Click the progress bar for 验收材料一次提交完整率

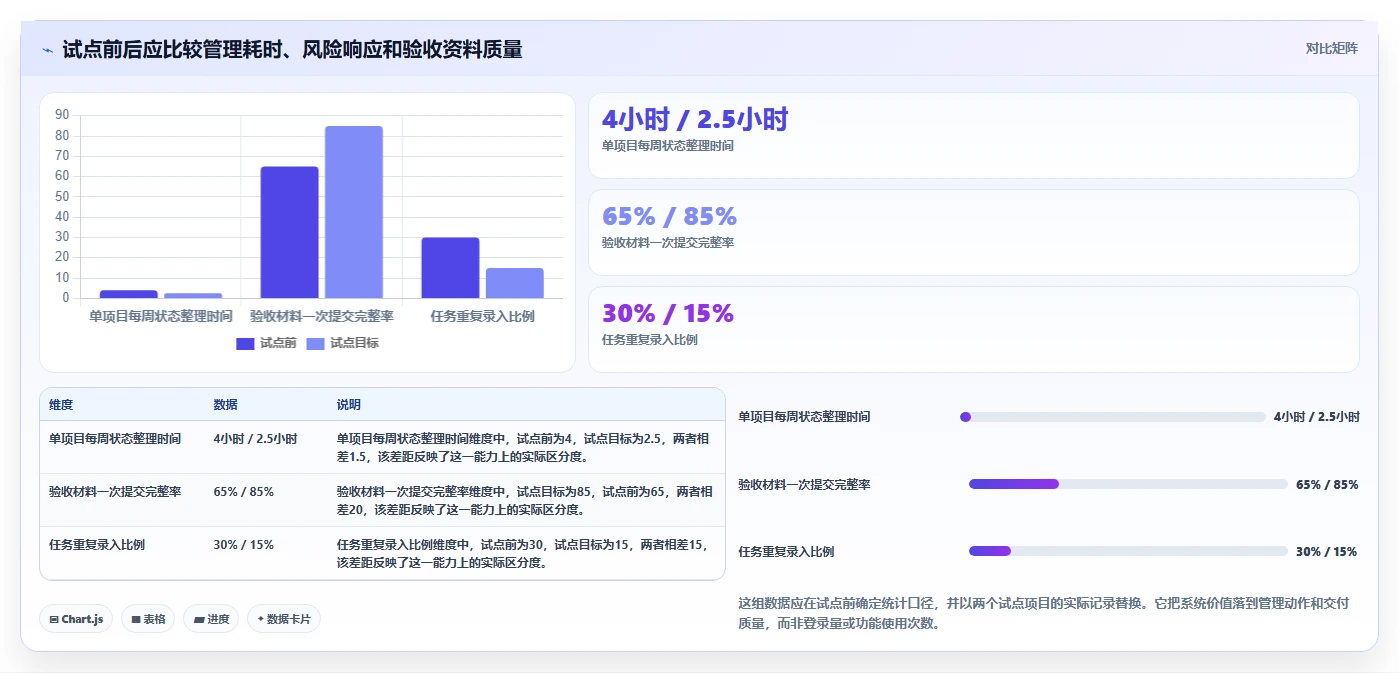[1128, 484]
